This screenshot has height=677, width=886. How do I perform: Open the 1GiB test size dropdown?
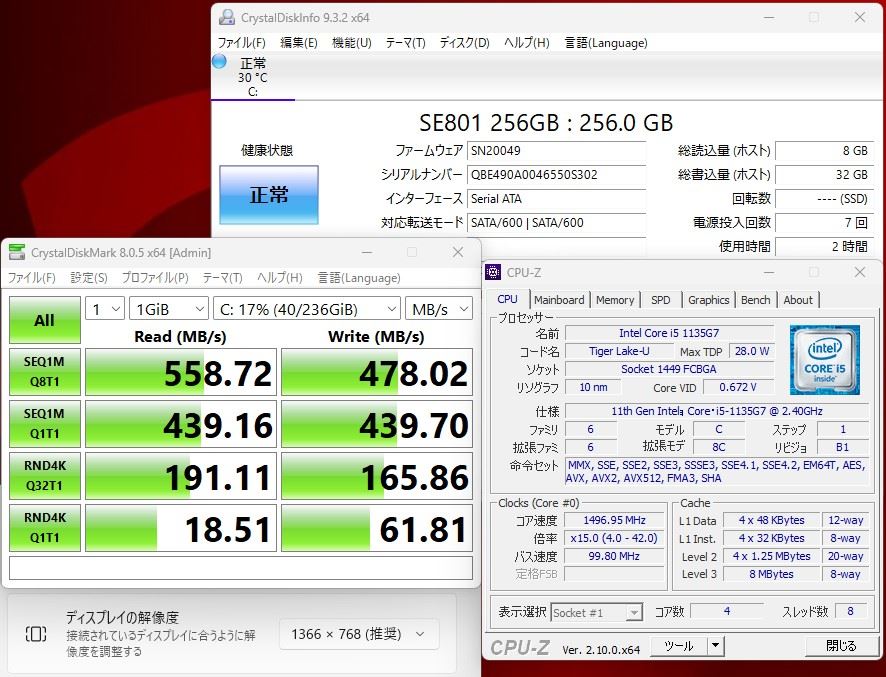pyautogui.click(x=169, y=309)
